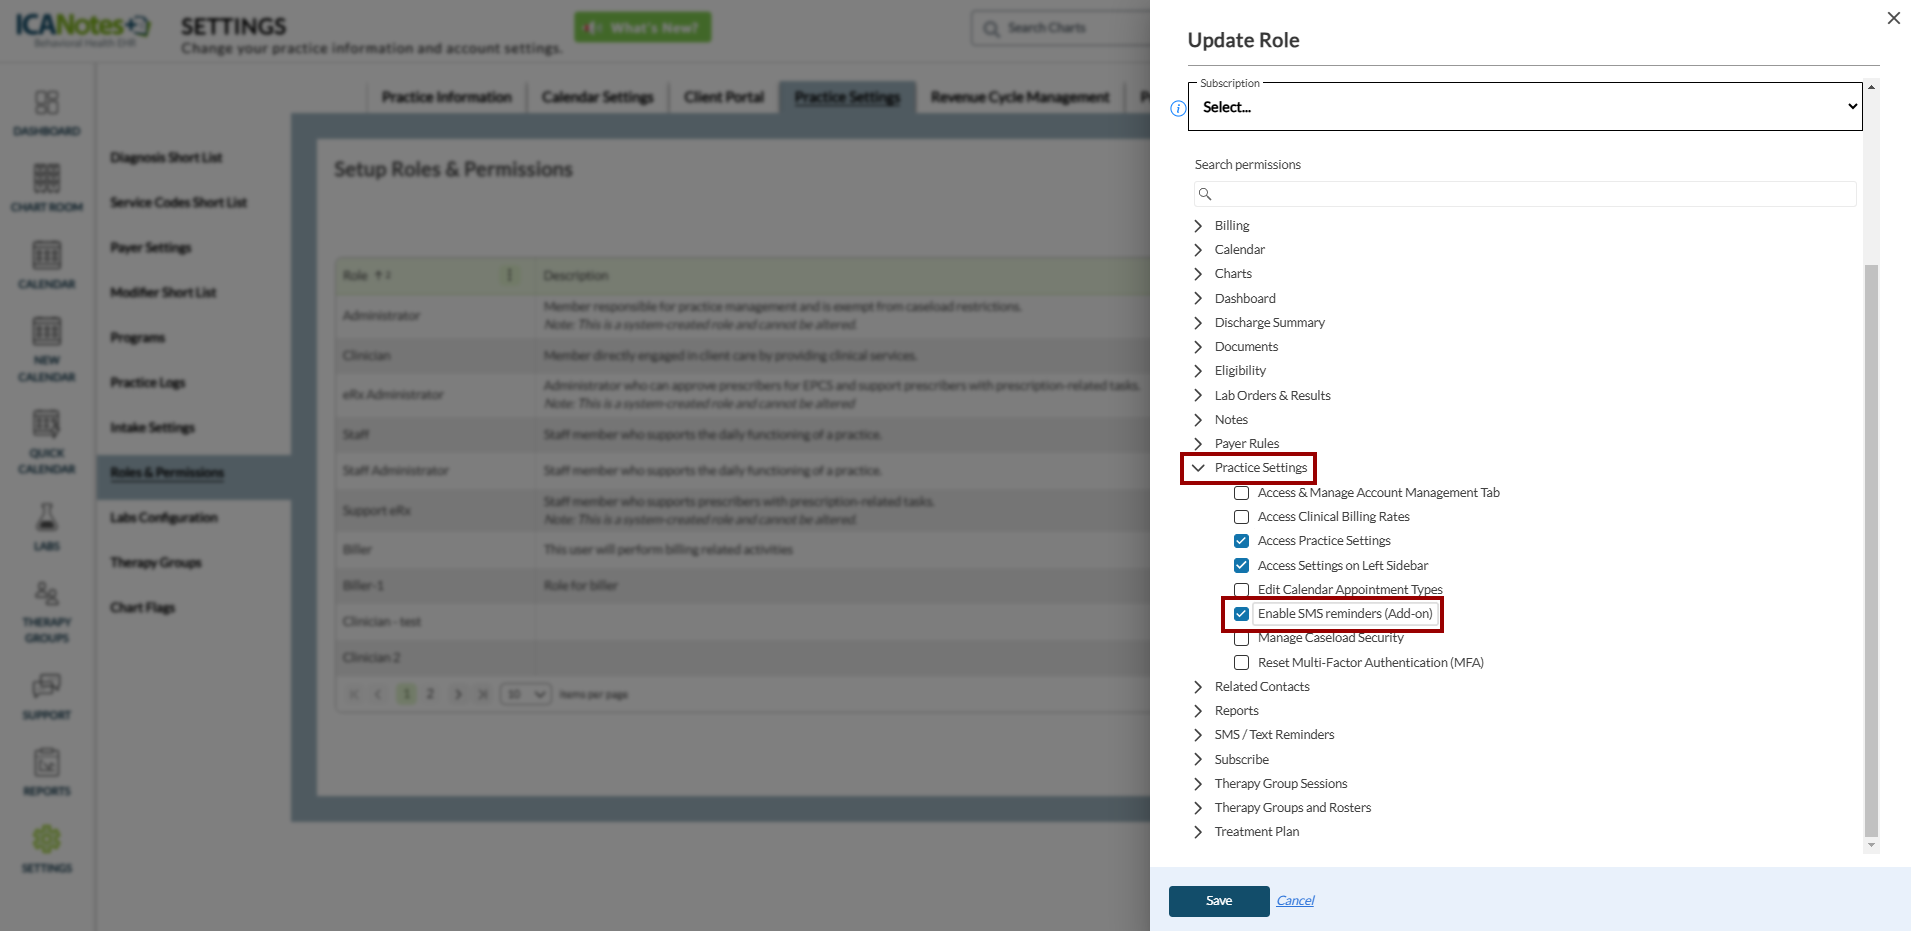Check Access Clinical Billing Rates
Viewport: 1911px width, 931px height.
1241,517
